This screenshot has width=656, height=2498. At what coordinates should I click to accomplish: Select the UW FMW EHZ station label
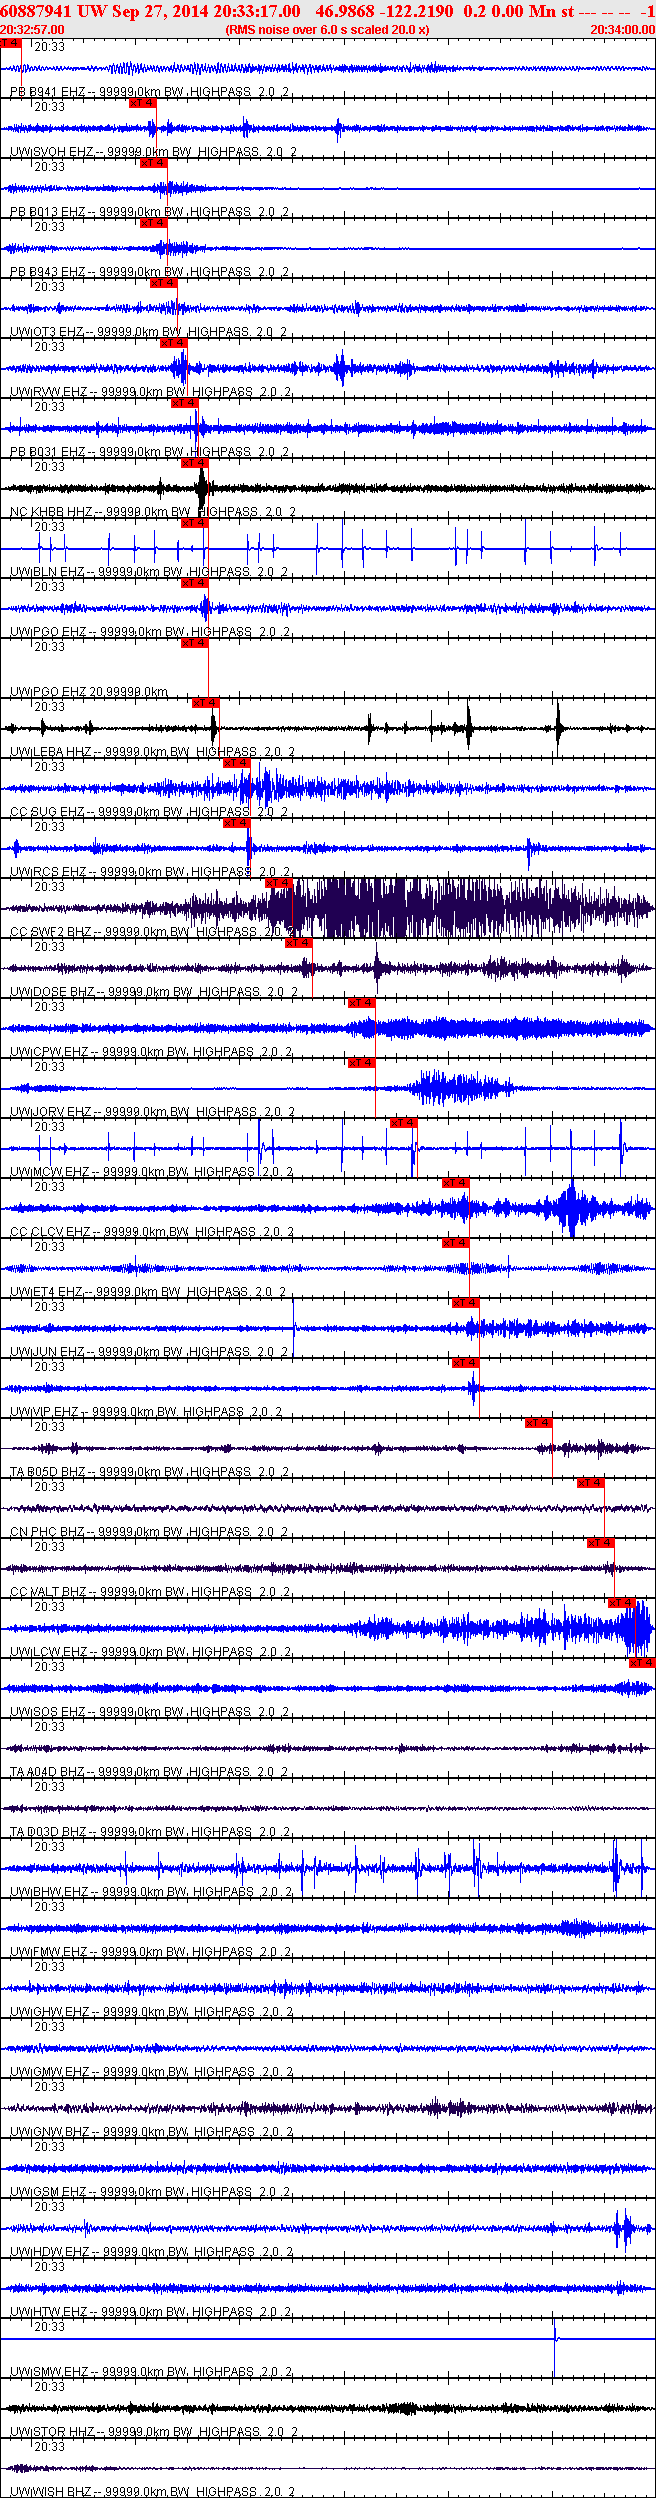pyautogui.click(x=152, y=1952)
